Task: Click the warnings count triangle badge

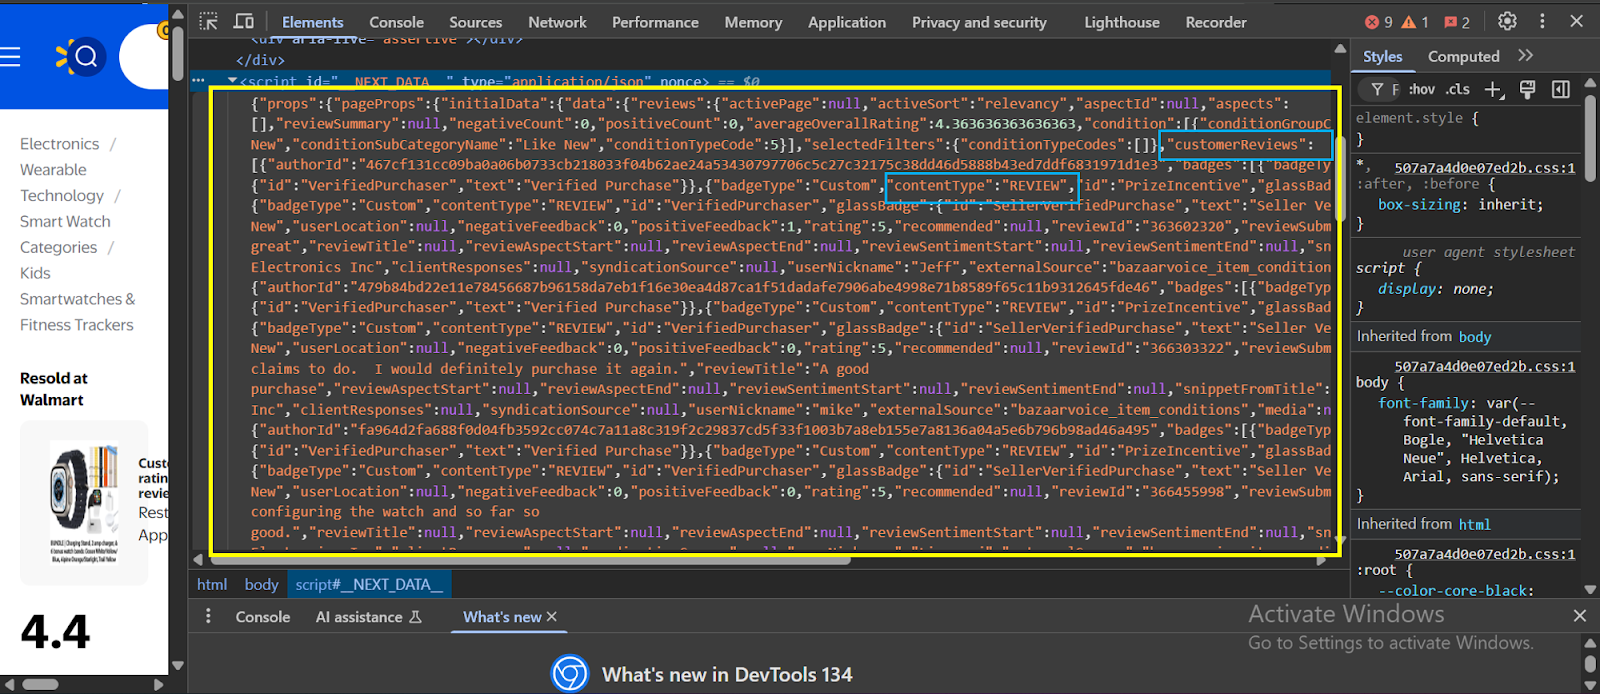Action: (1415, 22)
